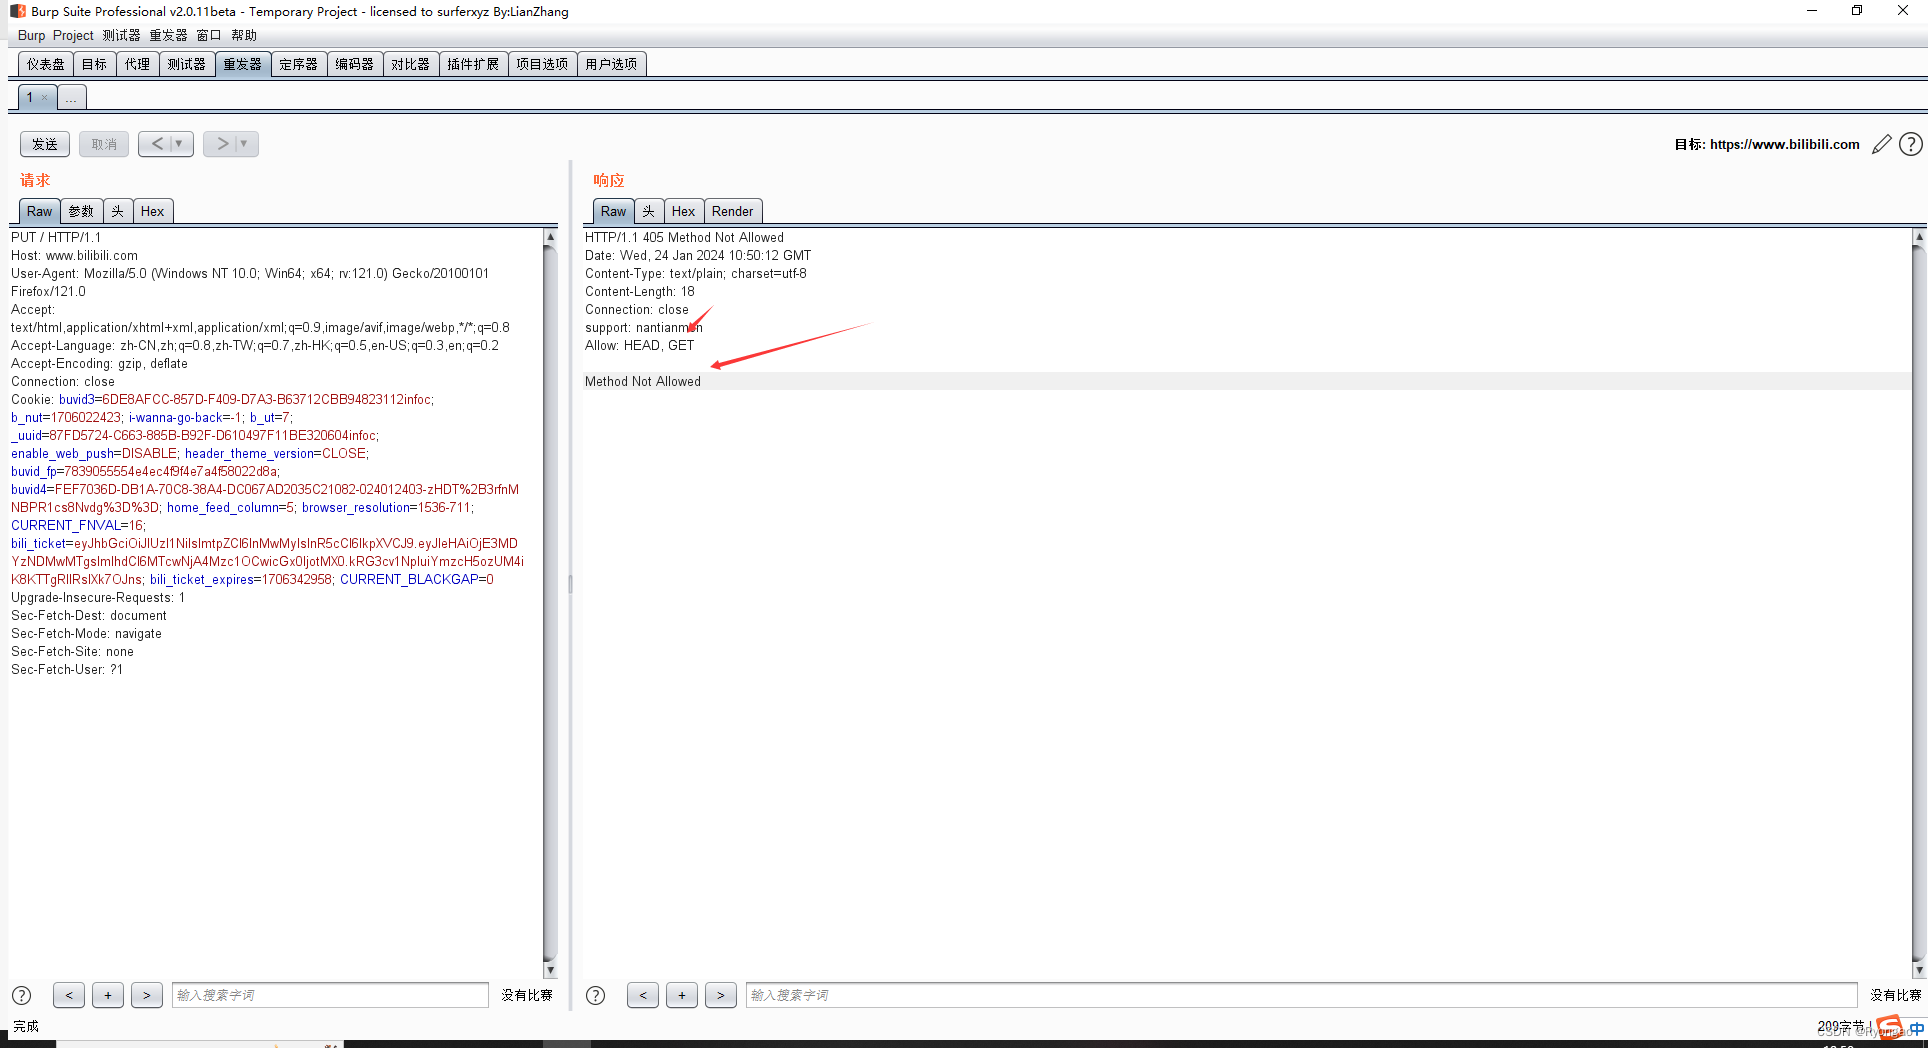Open the 编码器 decoder tab
Viewport: 1928px width, 1048px height.
tap(355, 64)
